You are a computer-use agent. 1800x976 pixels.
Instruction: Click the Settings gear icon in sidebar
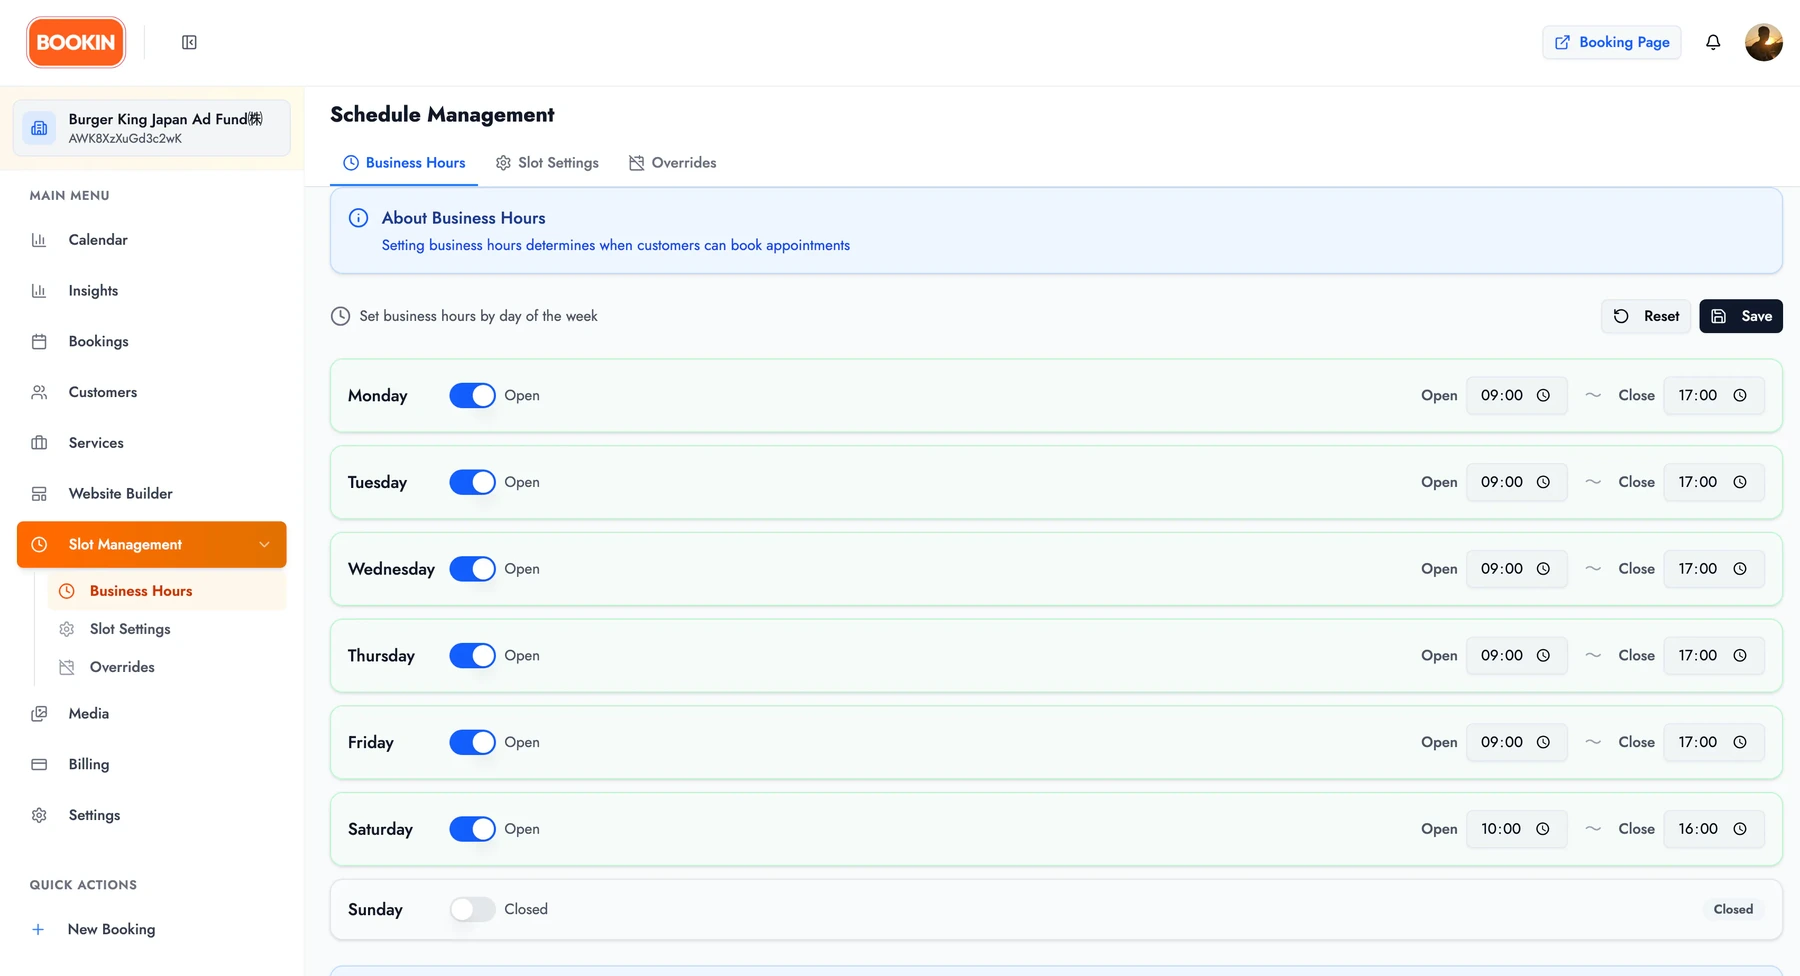(39, 815)
